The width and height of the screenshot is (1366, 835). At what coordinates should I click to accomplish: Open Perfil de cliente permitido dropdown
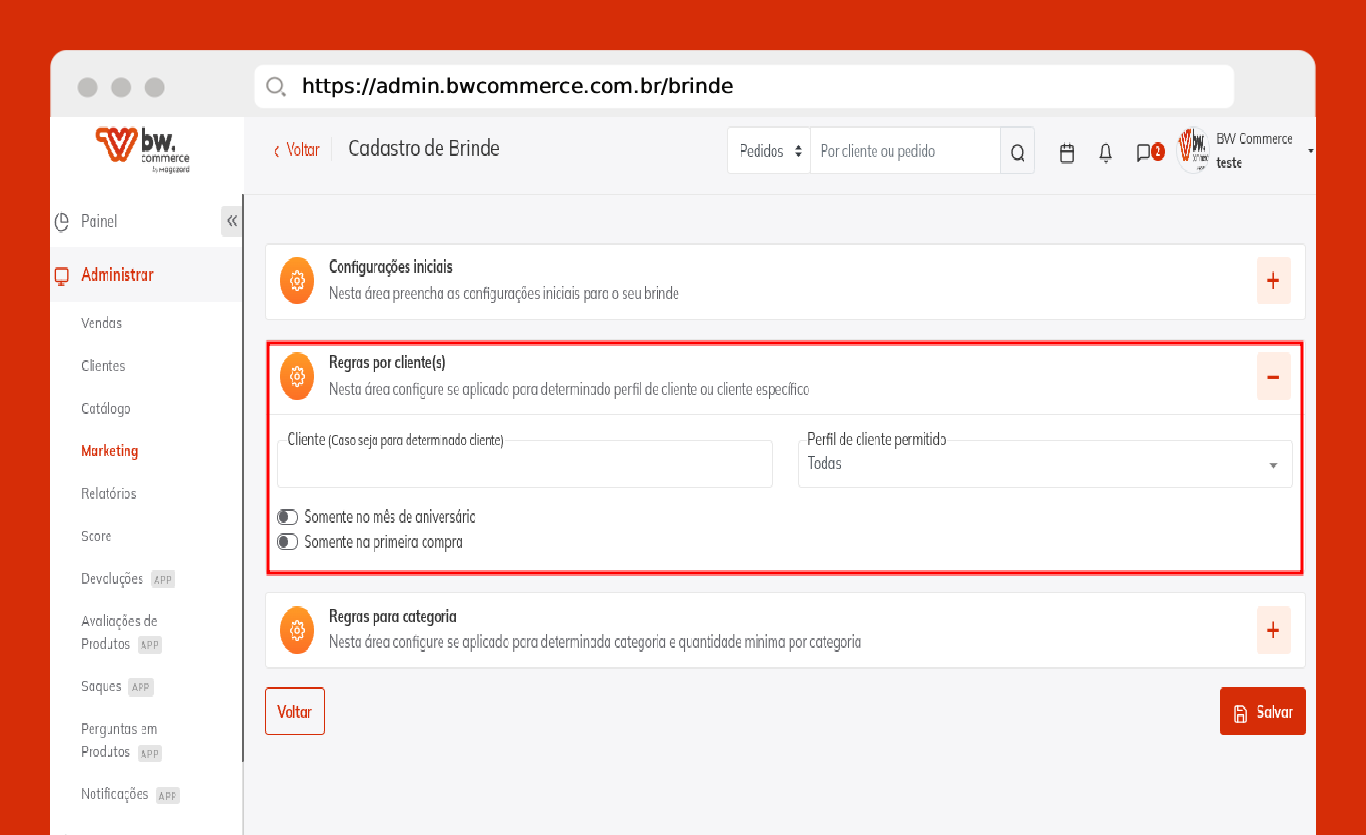[x=1044, y=465]
